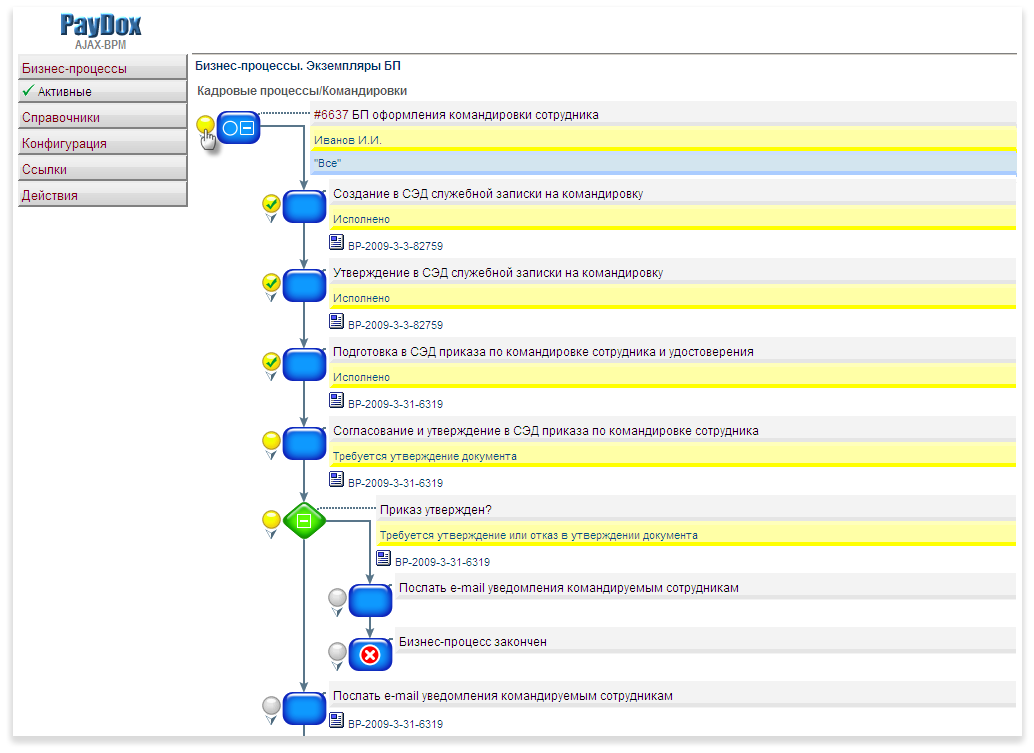The height and width of the screenshot is (753, 1034).
Task: Click the title Подготовка в СЭД приказа
Action: [543, 352]
